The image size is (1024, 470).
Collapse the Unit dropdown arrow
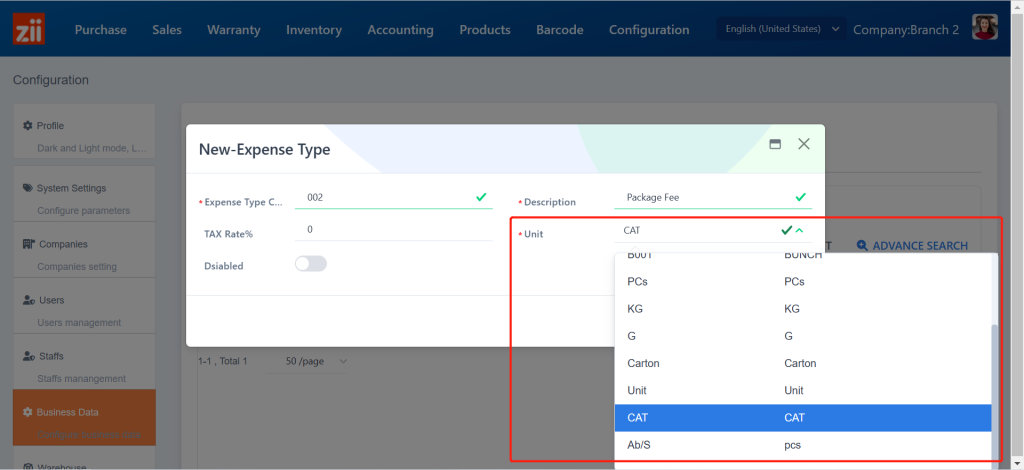pyautogui.click(x=799, y=231)
